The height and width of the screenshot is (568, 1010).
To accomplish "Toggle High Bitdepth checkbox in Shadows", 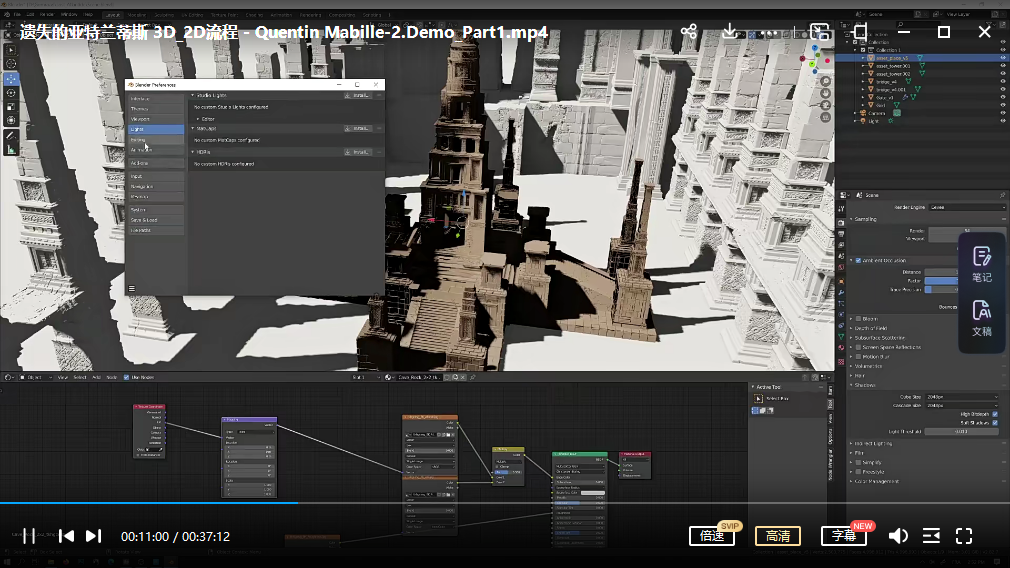I will pyautogui.click(x=995, y=414).
